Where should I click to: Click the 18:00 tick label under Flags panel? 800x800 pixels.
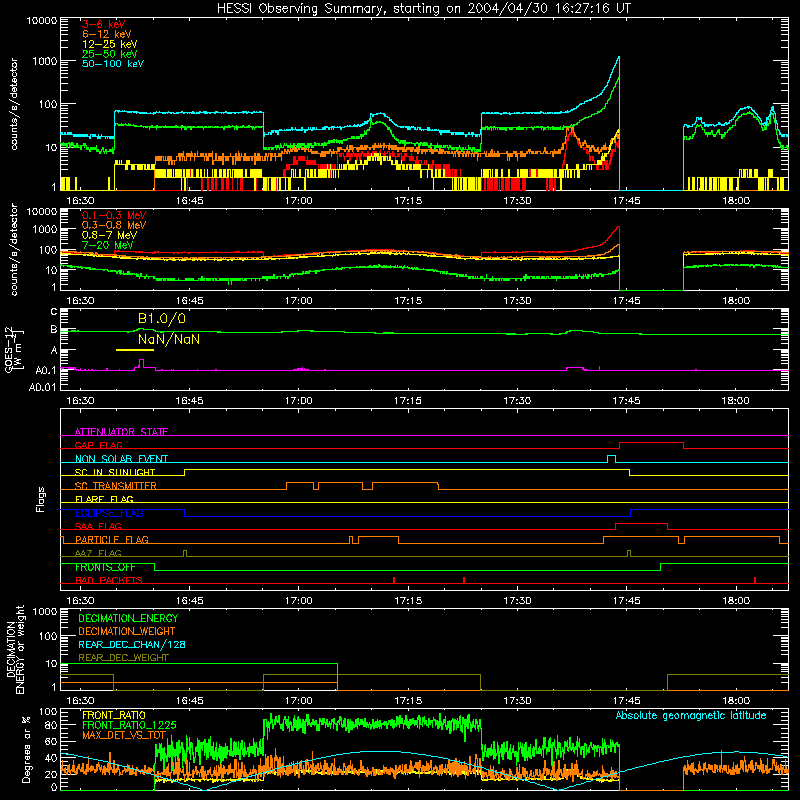[736, 601]
